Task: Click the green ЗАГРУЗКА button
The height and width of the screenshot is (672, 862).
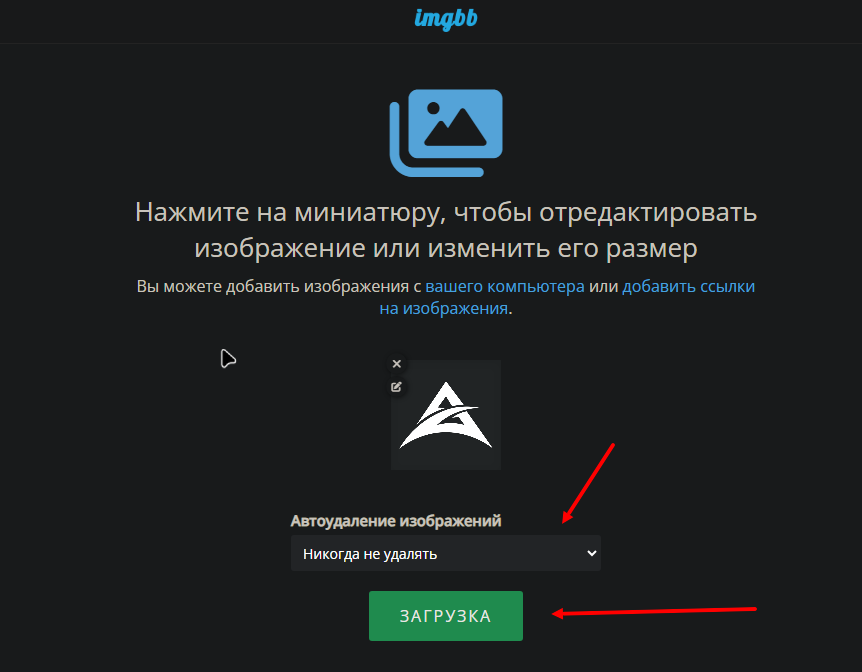Action: point(446,616)
